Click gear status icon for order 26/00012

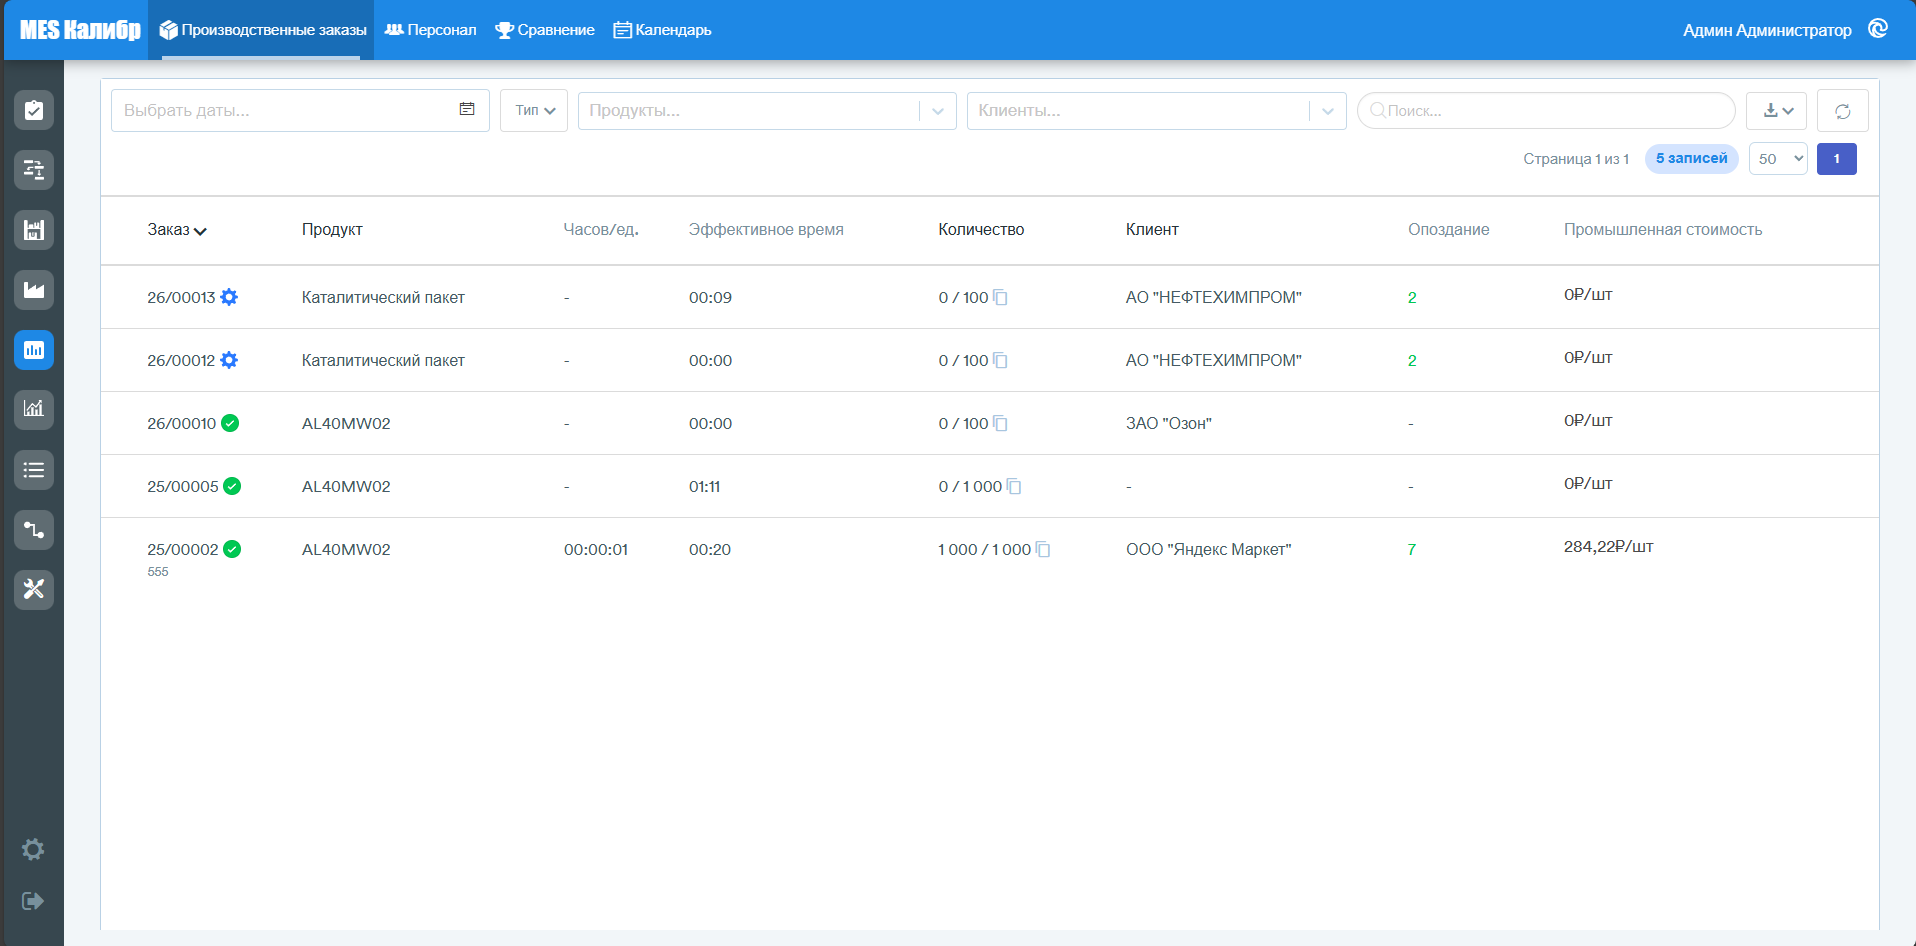[229, 360]
